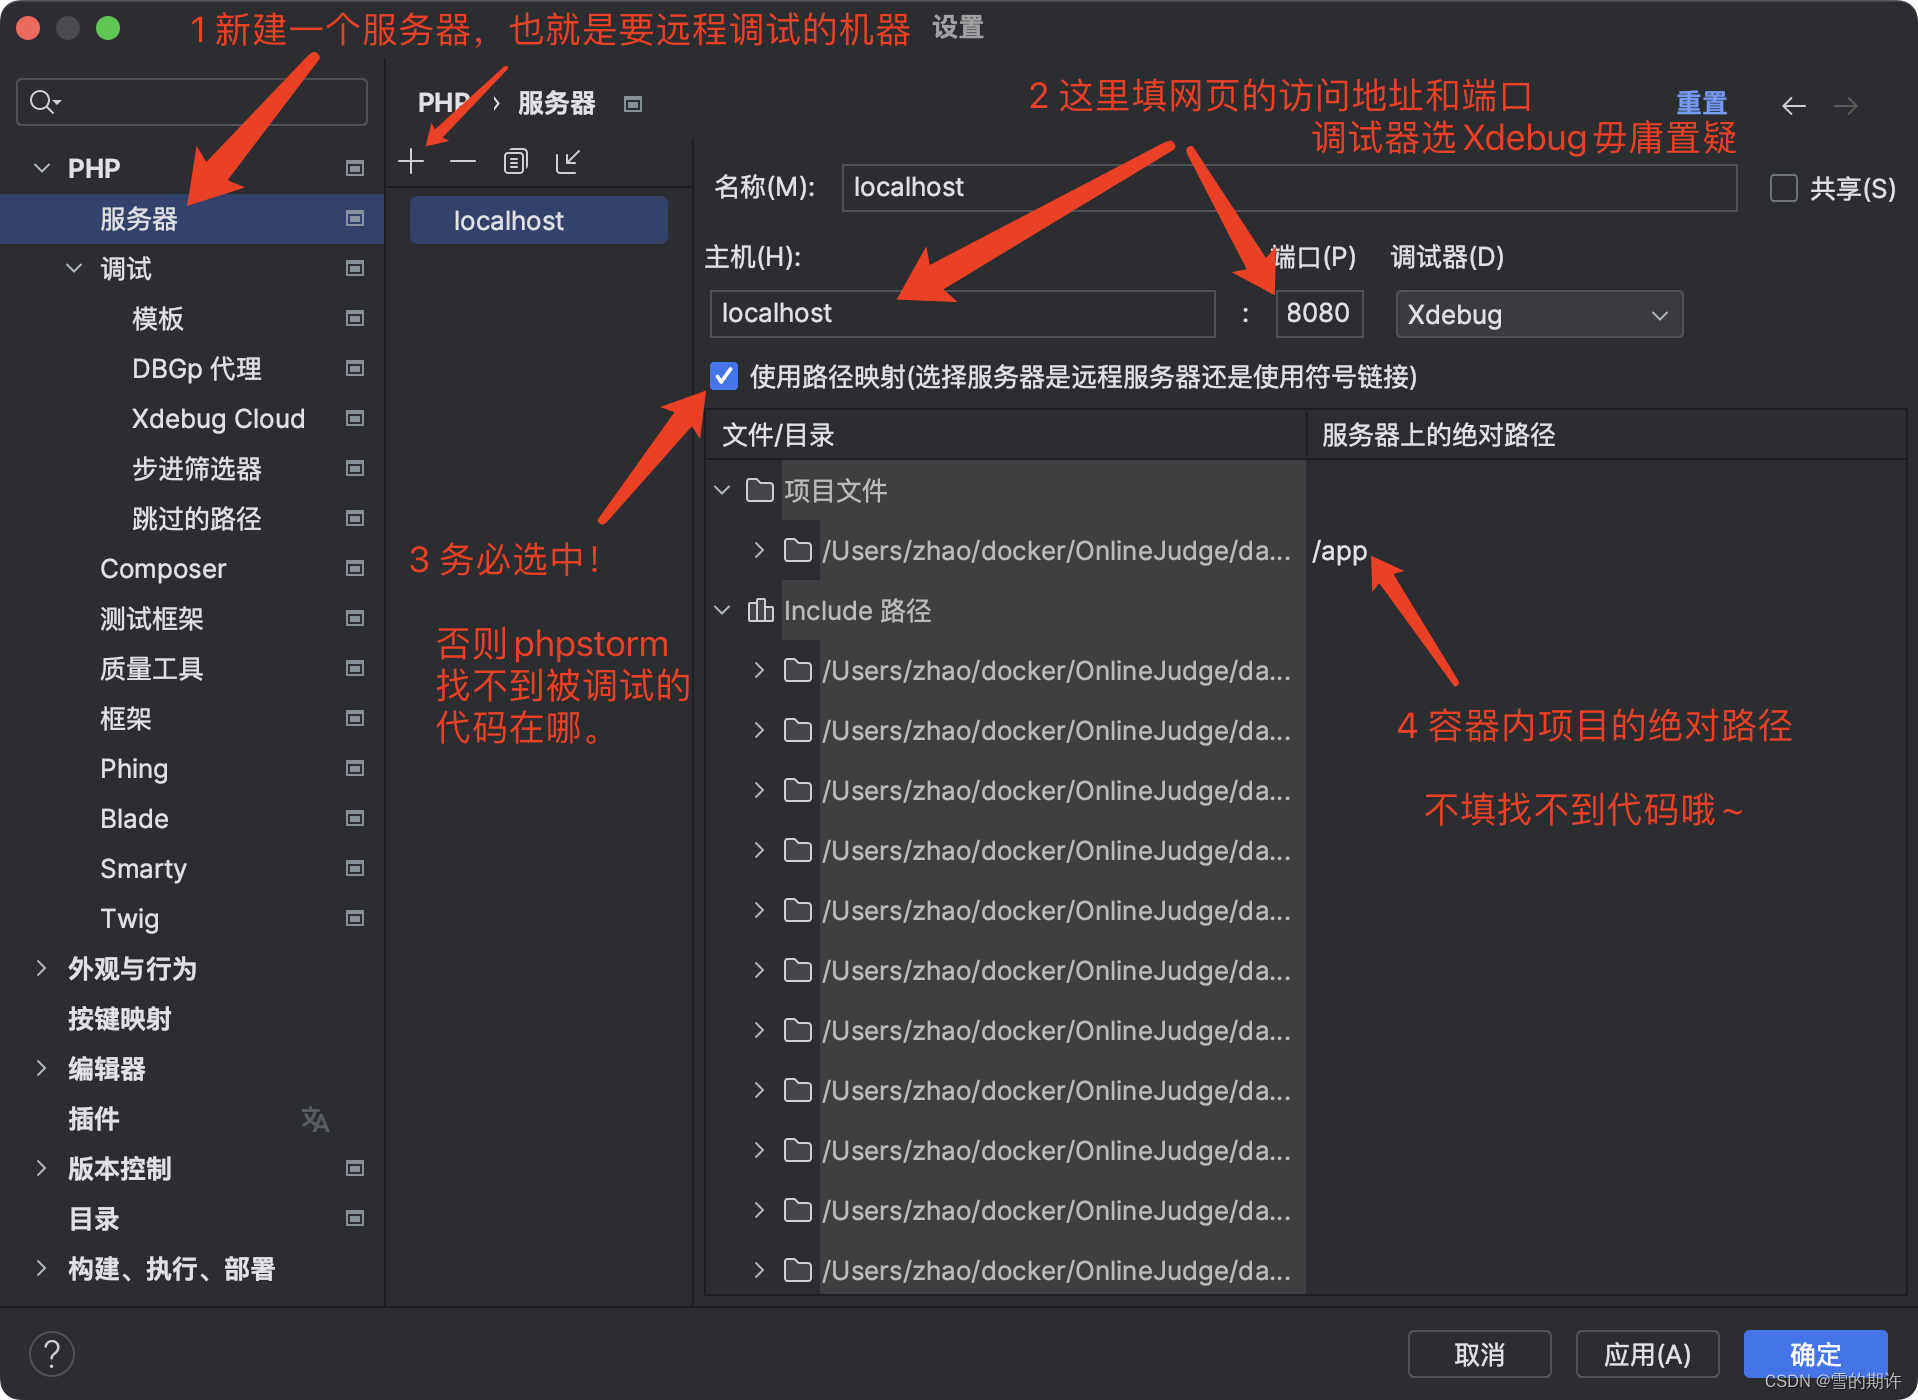Click project-level icon next to Xdebug Cloud
The width and height of the screenshot is (1918, 1400).
pyautogui.click(x=354, y=418)
